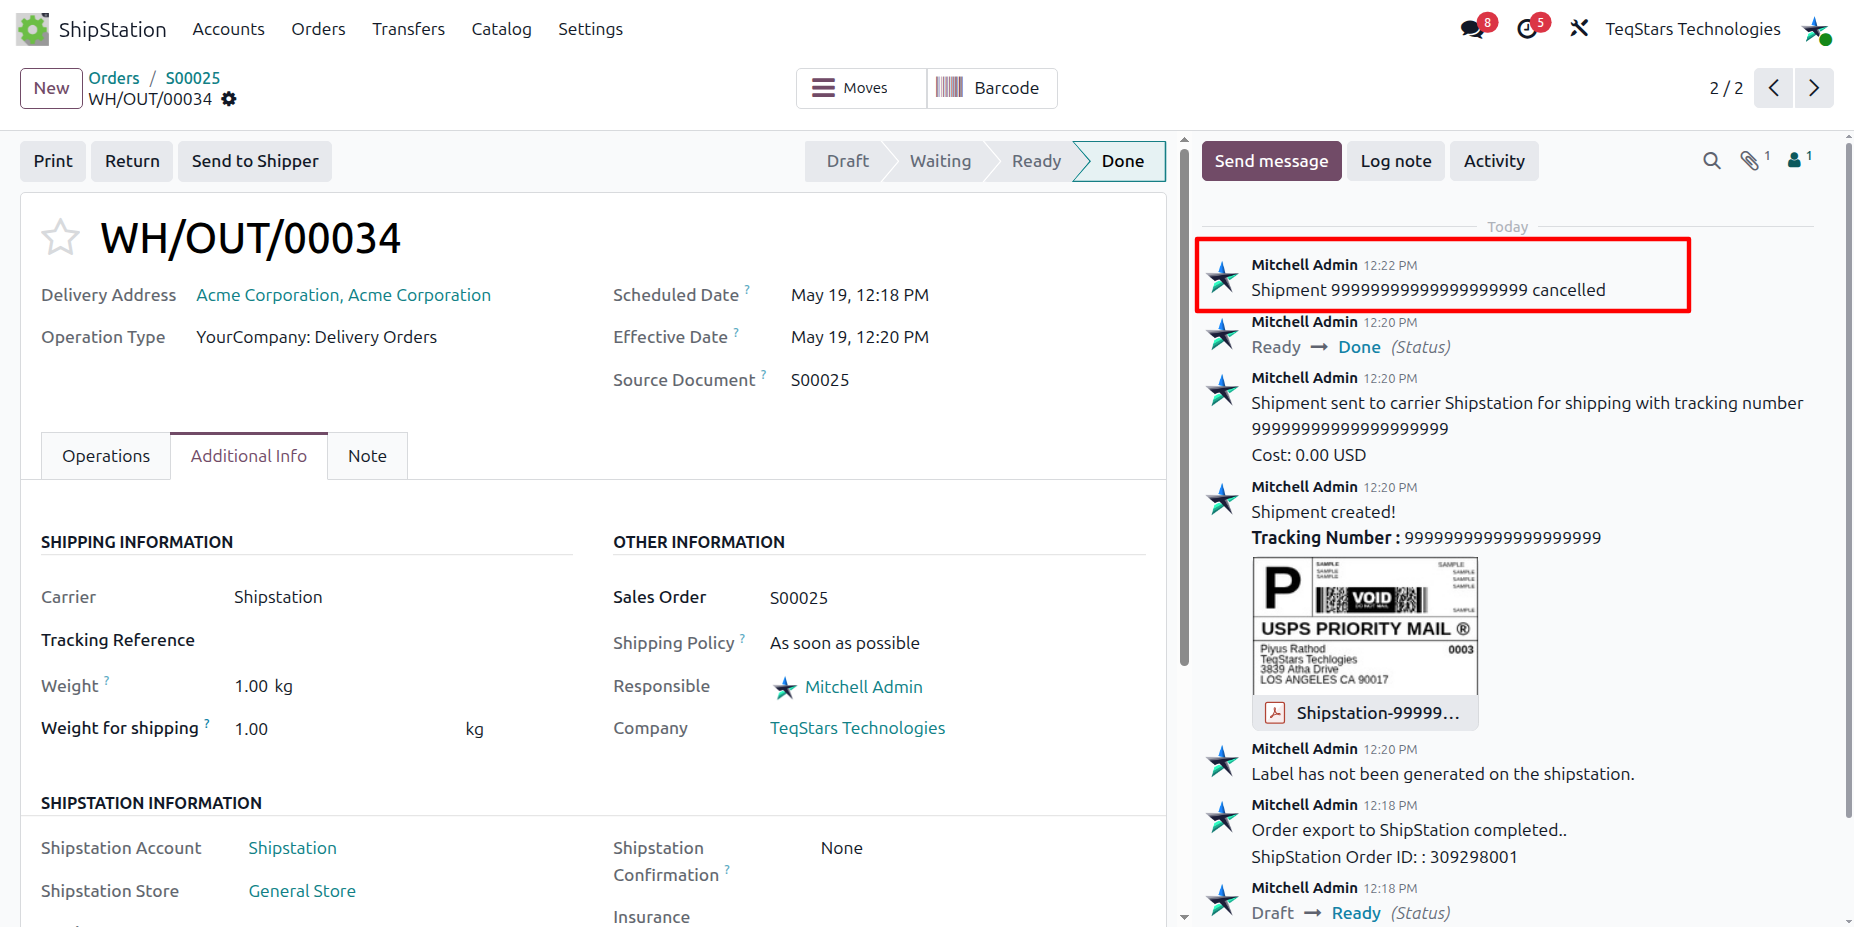Image resolution: width=1854 pixels, height=927 pixels.
Task: Click the Mitchell Admin avatar on cancelled message
Action: 1222,277
